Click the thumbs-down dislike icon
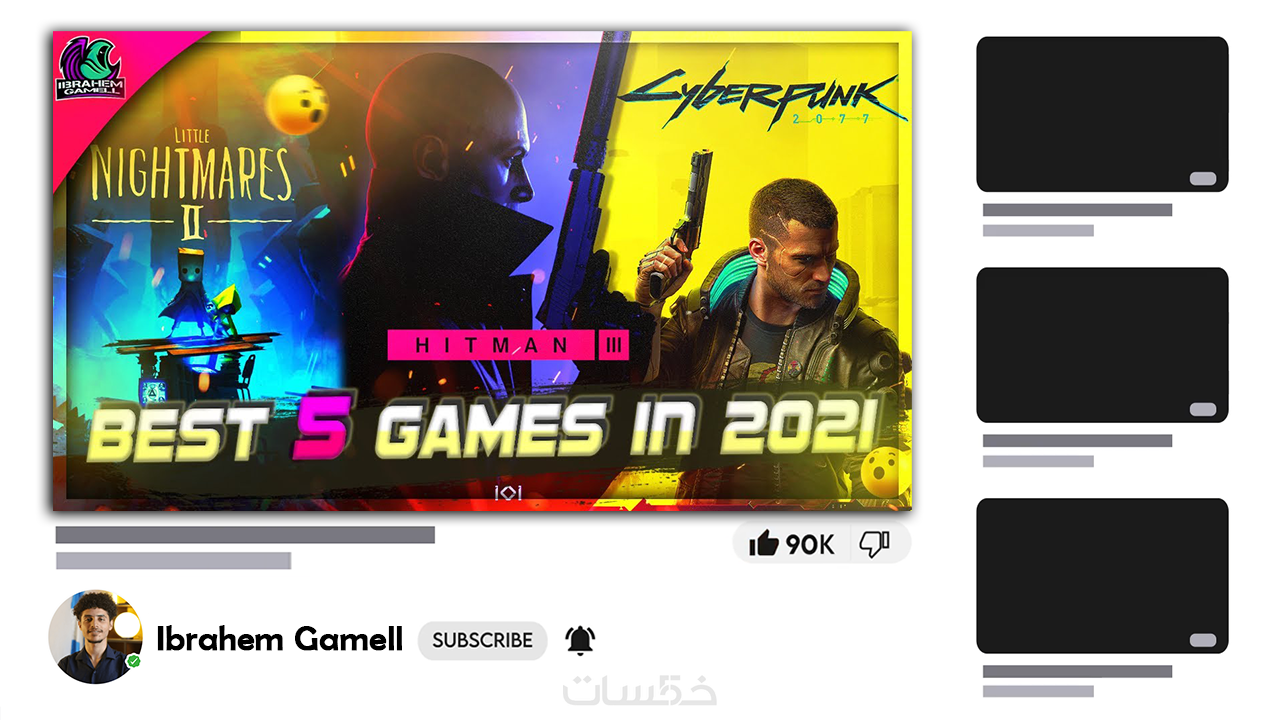Screen dimensions: 1280x720 874,544
